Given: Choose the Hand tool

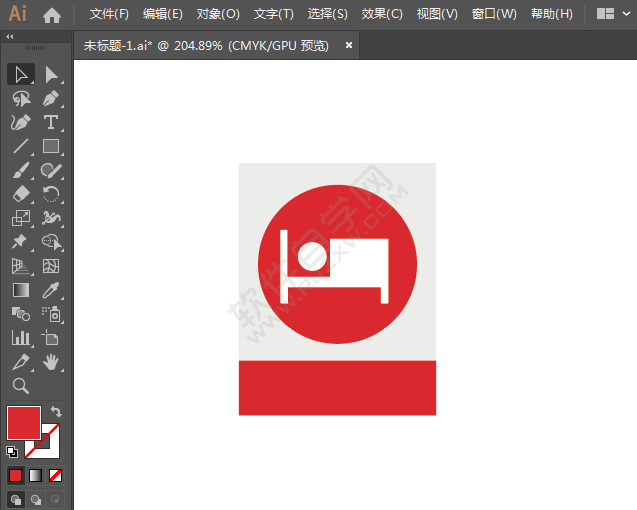Looking at the screenshot, I should (51, 362).
